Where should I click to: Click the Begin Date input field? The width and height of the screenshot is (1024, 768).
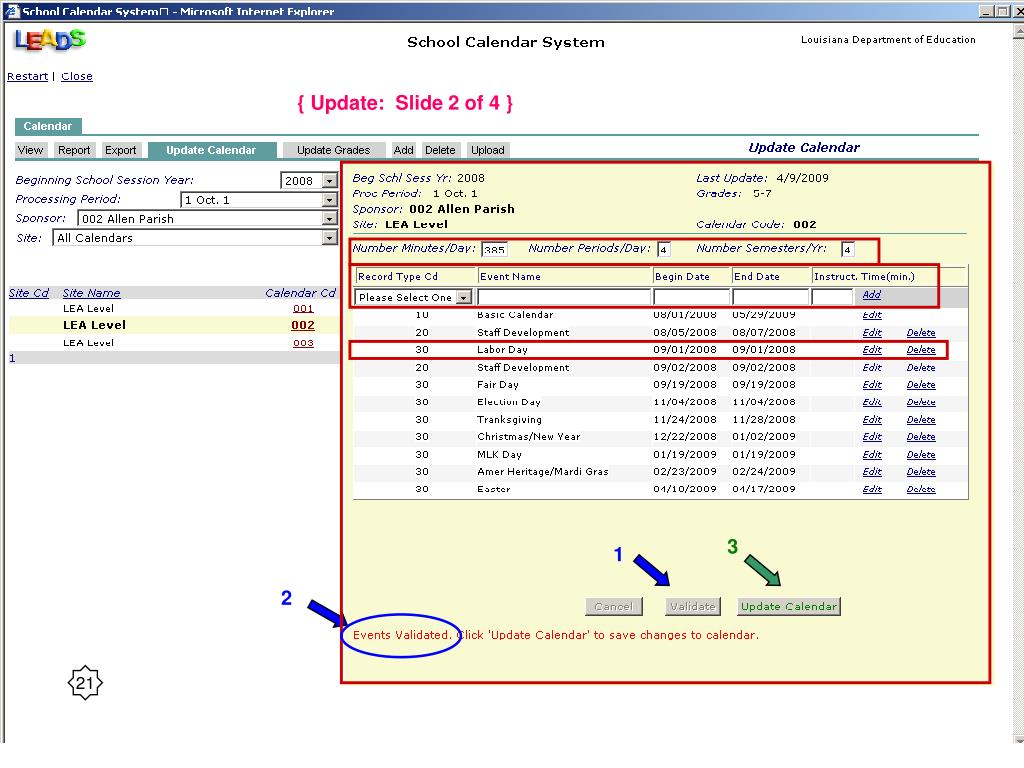click(x=692, y=297)
